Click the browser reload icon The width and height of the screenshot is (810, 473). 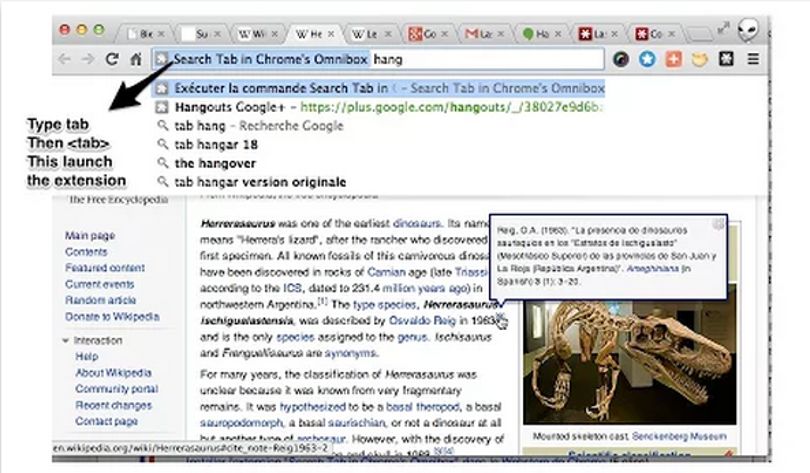point(112,59)
